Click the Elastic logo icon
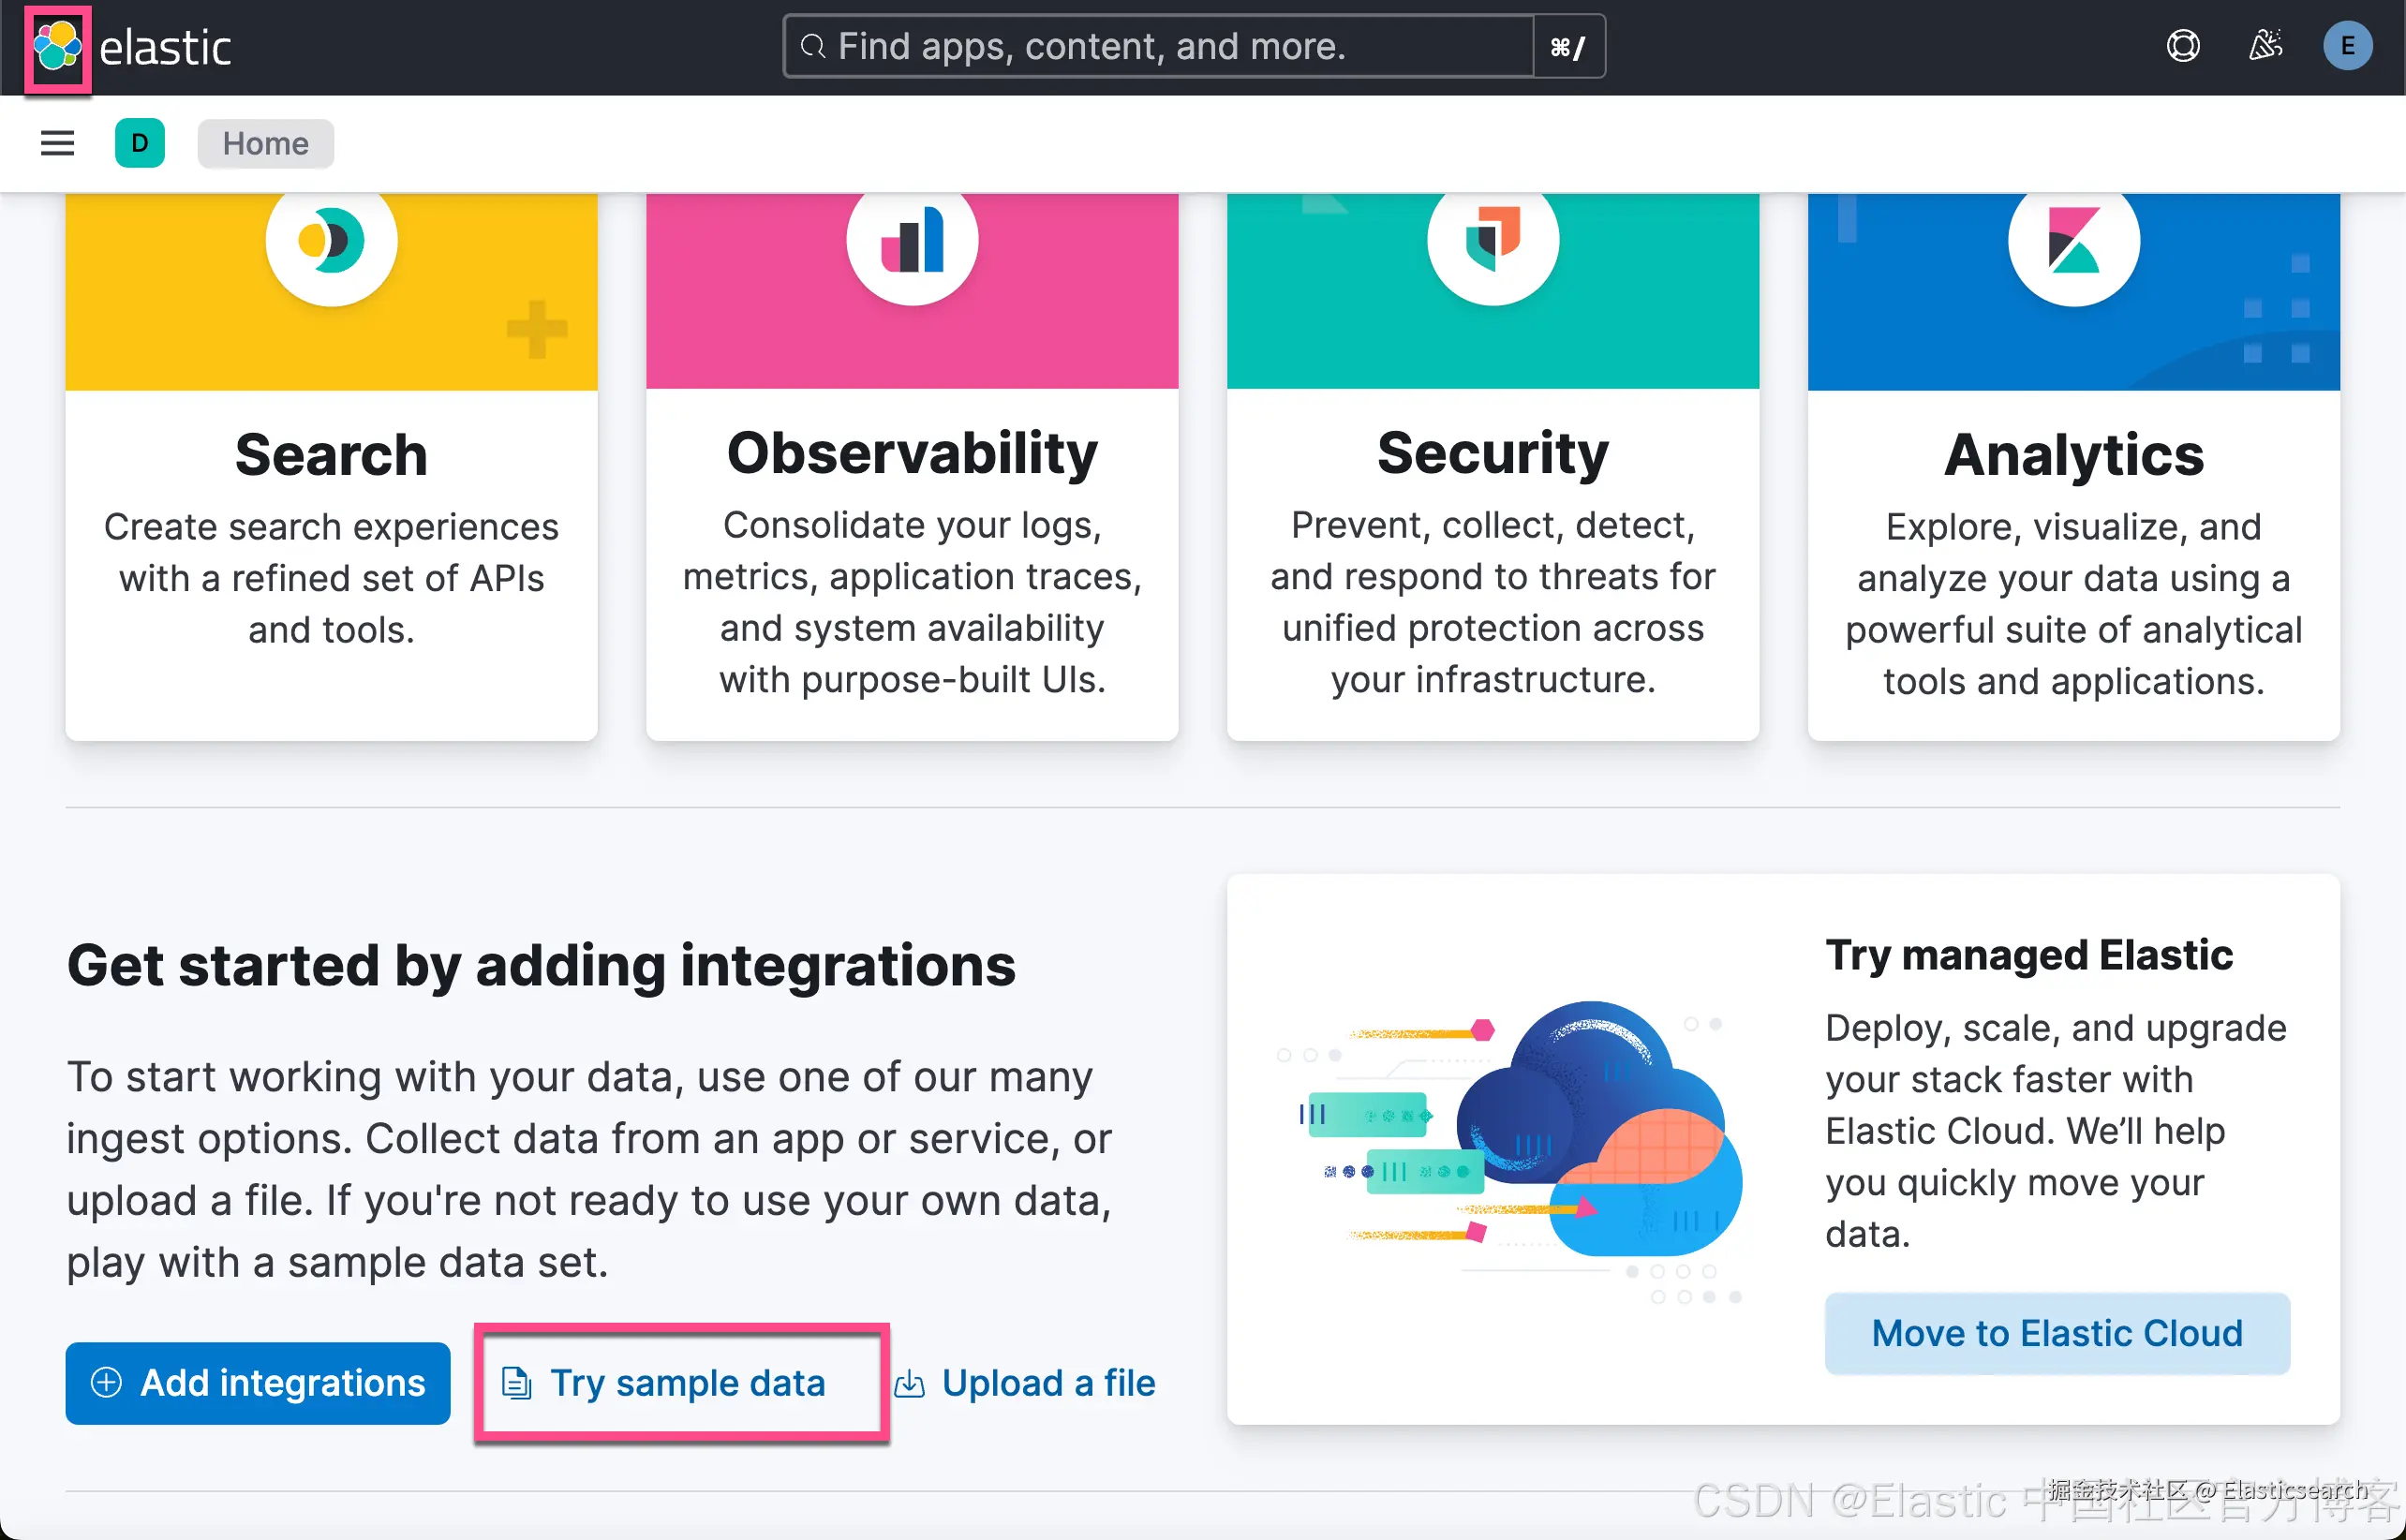2406x1540 pixels. pos(58,47)
